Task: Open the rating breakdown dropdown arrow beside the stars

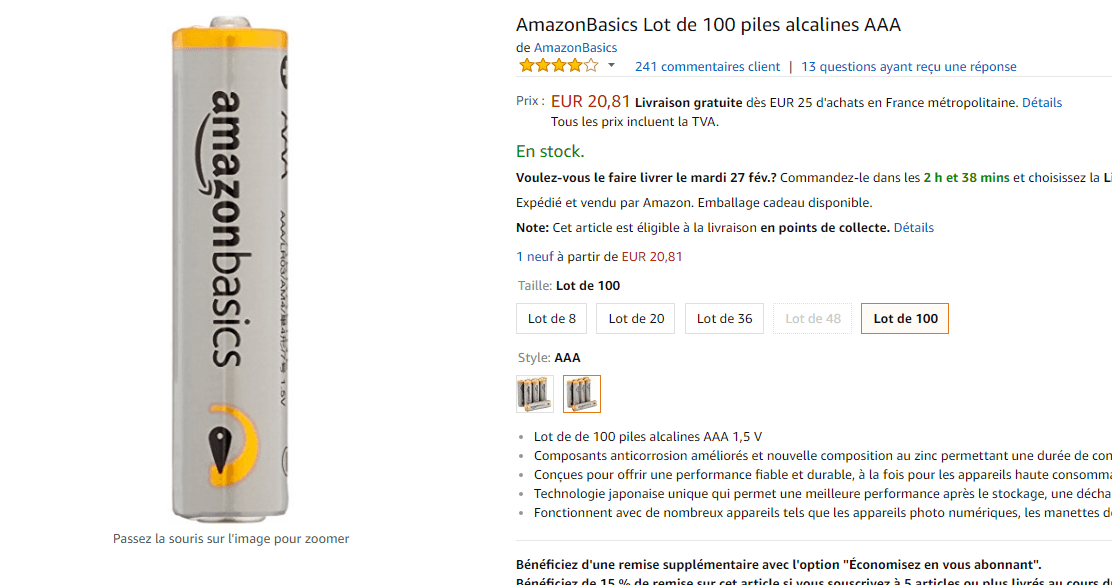Action: coord(610,65)
